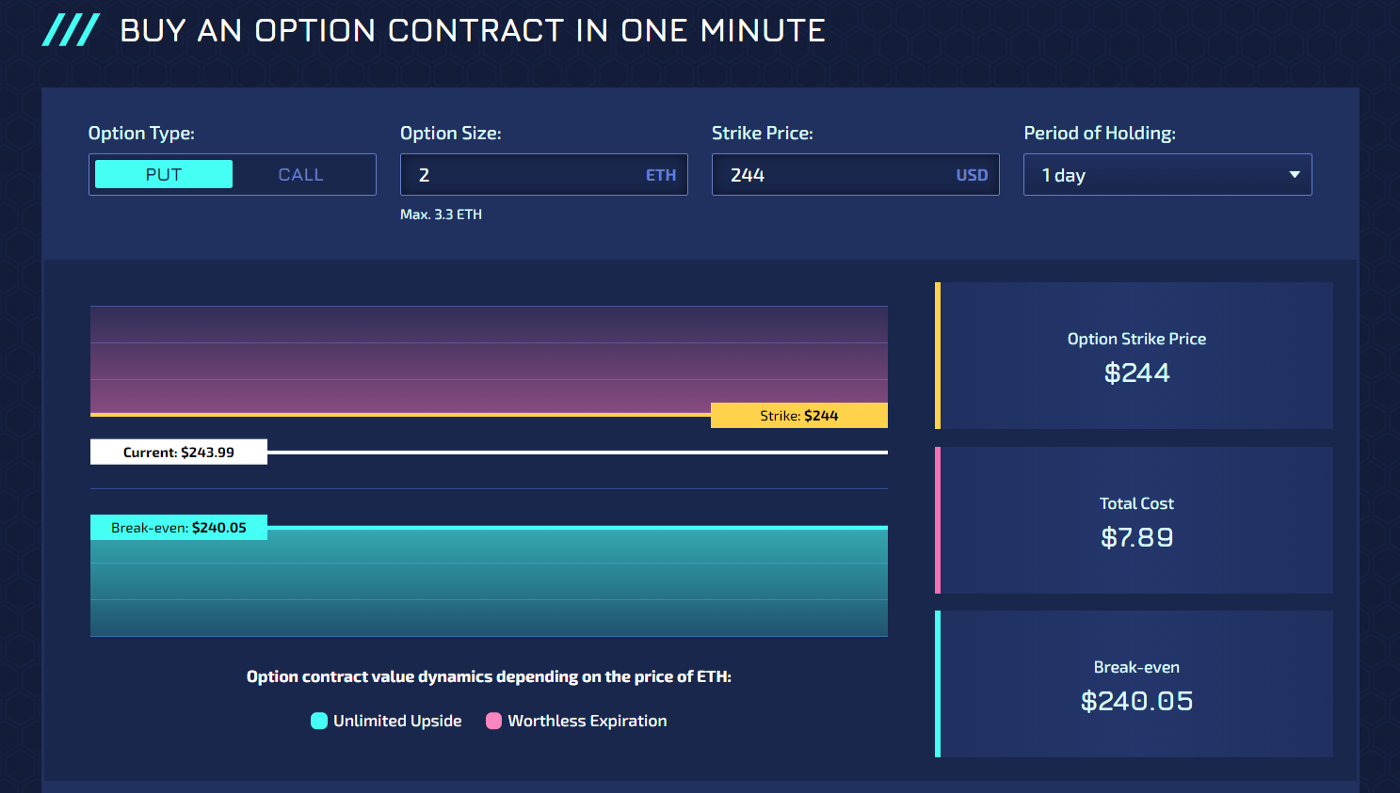The width and height of the screenshot is (1400, 793).
Task: Click the Total Cost $7.89 card
Action: pos(1136,520)
